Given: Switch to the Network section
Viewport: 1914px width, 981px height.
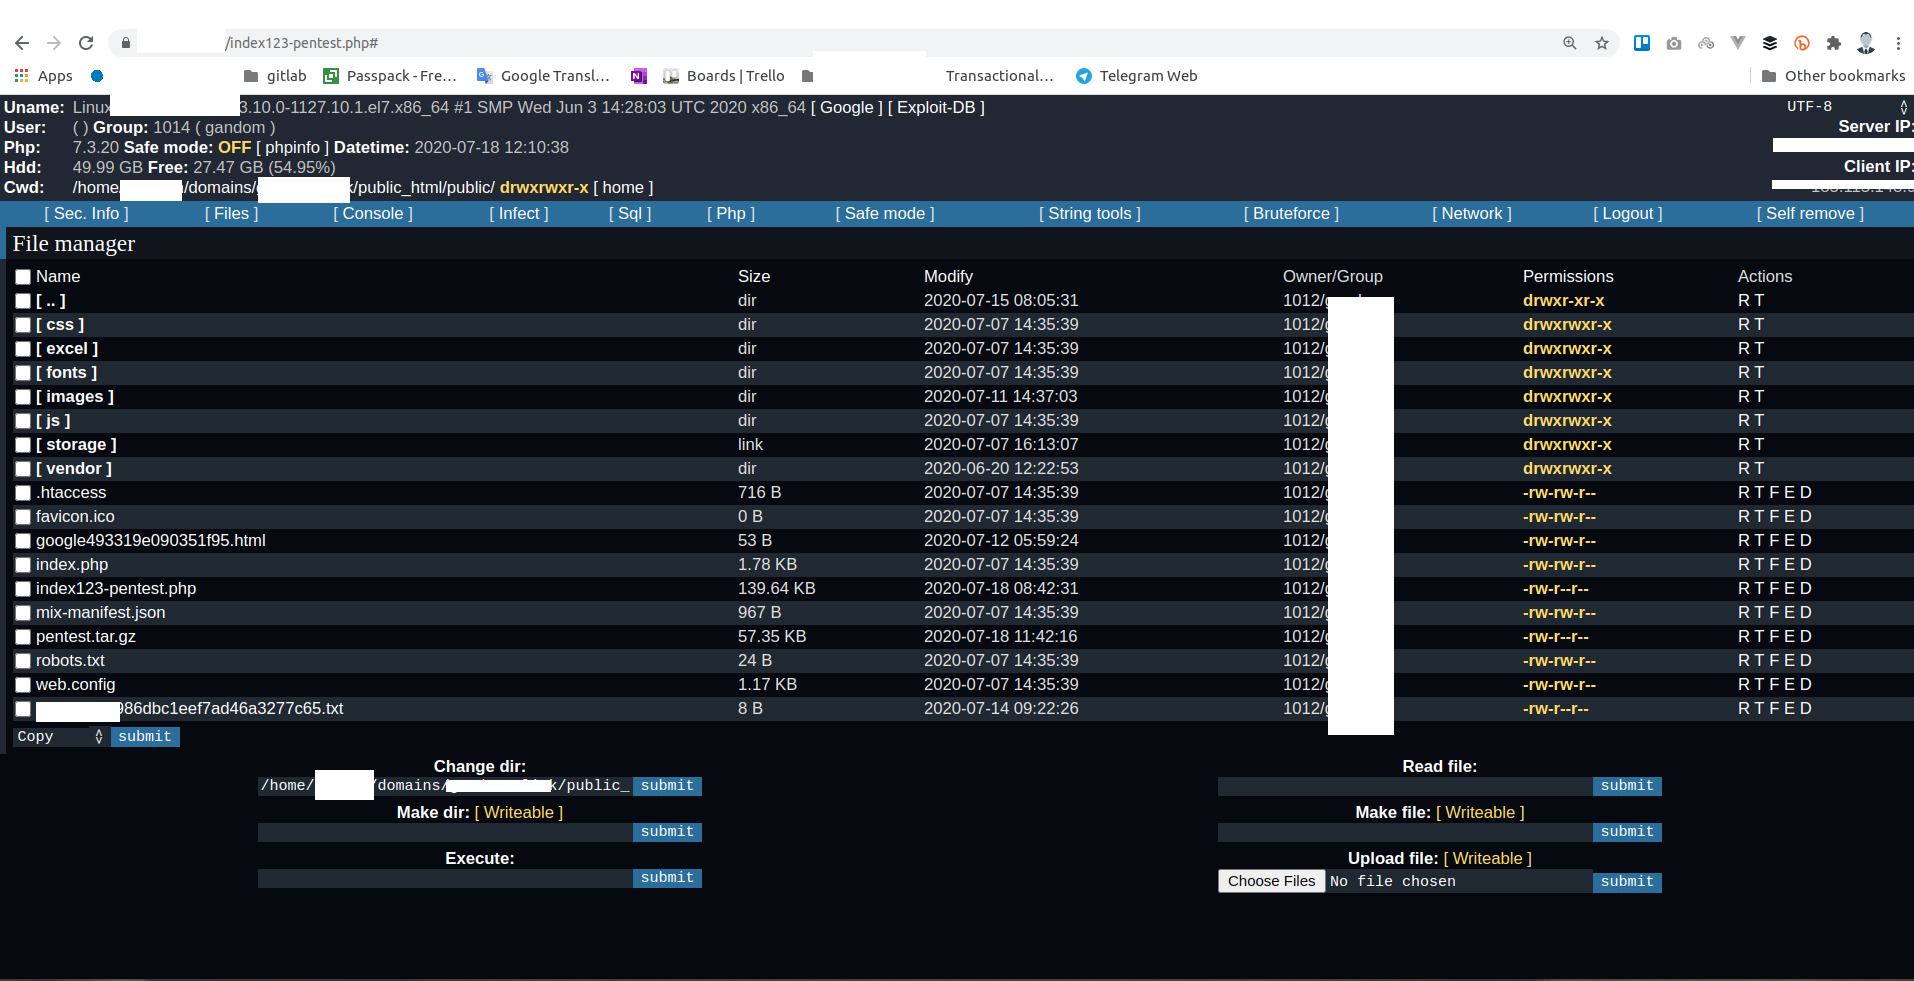Looking at the screenshot, I should point(1472,213).
